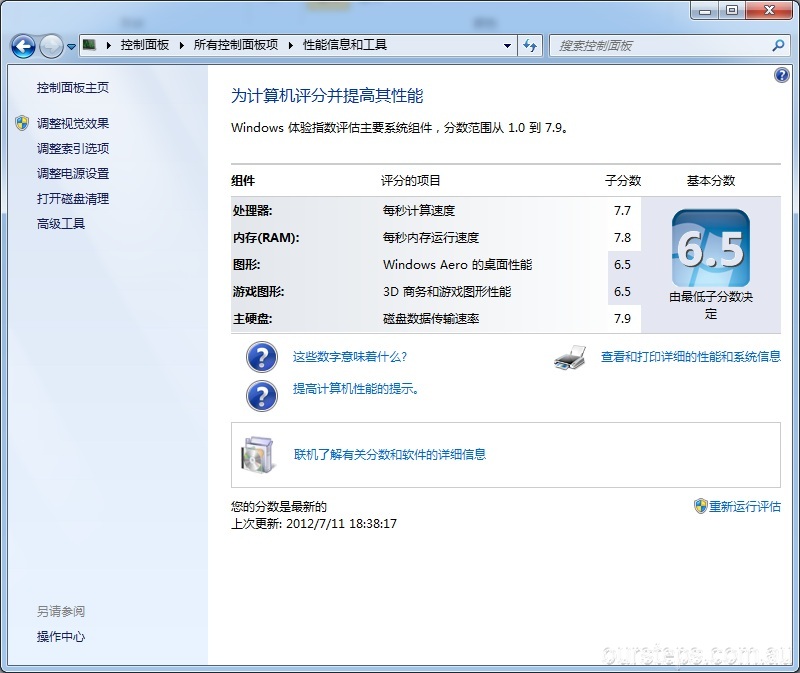Open 提高计算机性能的提示 link
Screen dimensions: 800x673
356,389
